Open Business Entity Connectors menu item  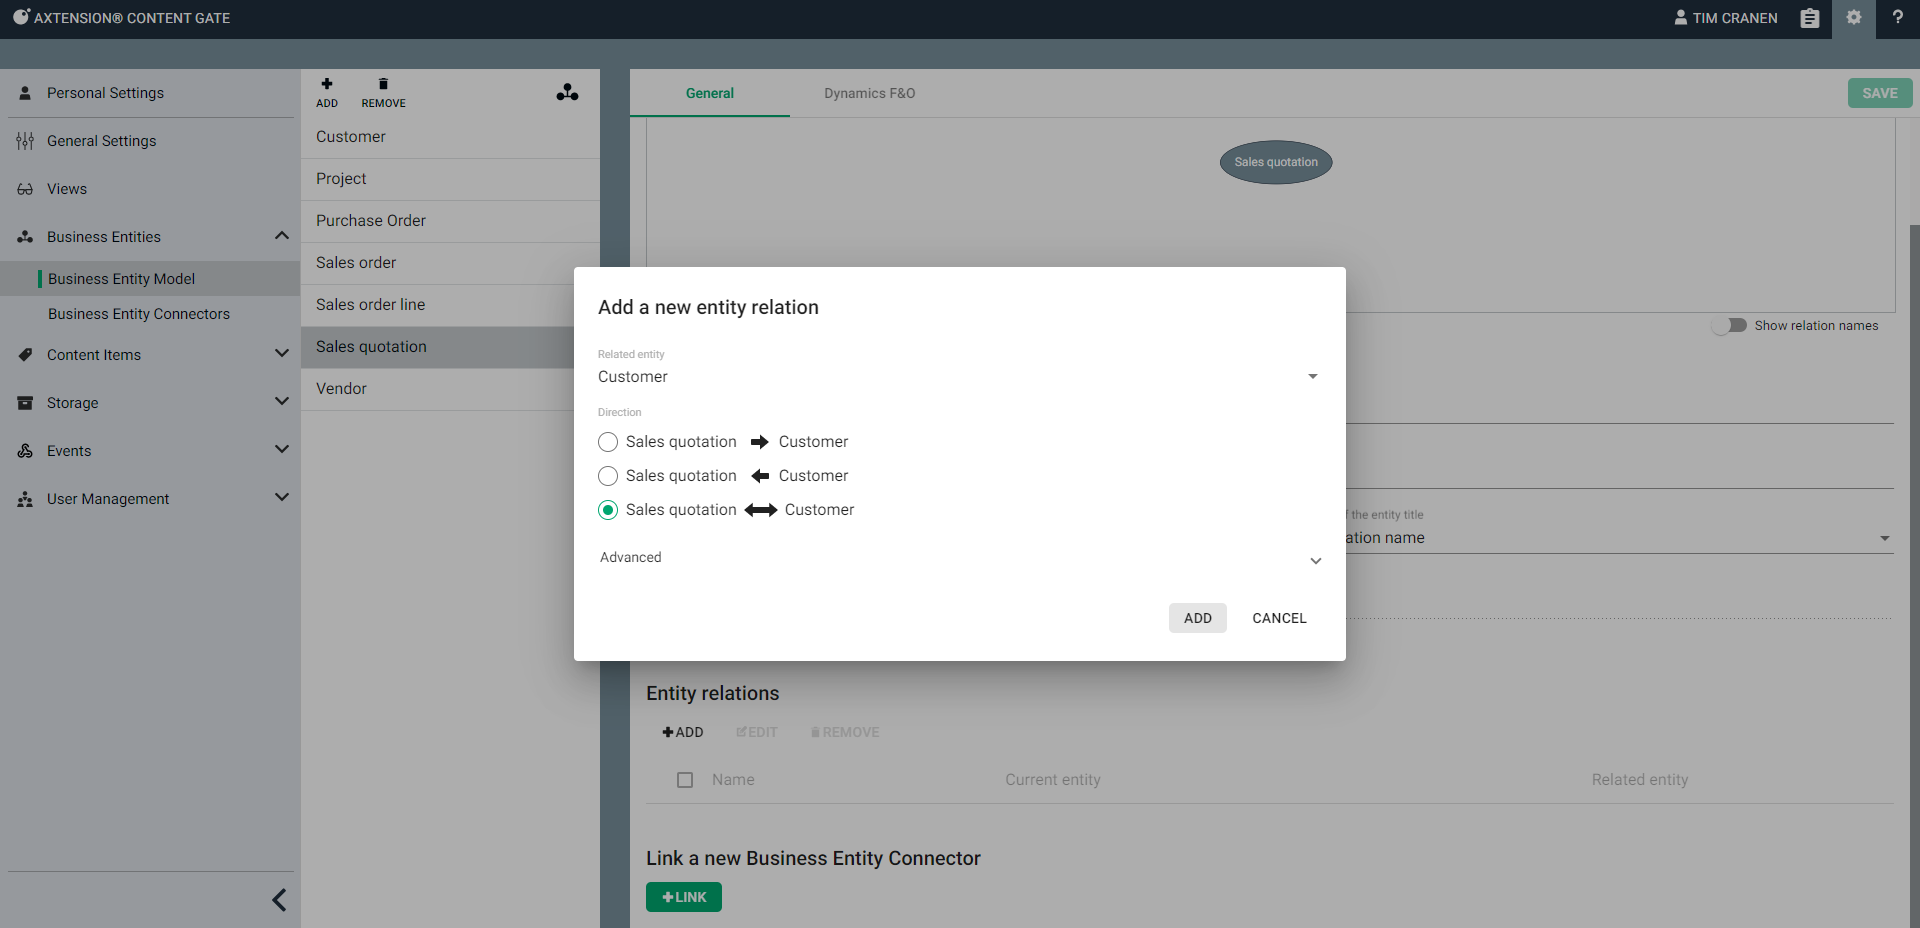[139, 314]
